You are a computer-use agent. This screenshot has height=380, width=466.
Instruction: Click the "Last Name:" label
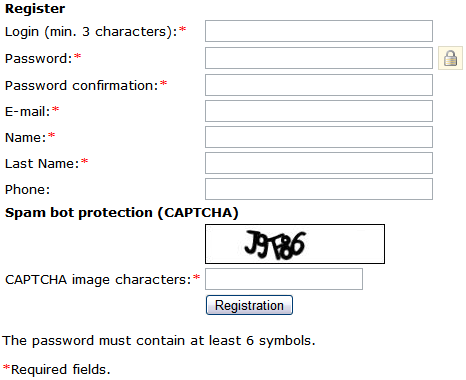(x=42, y=164)
